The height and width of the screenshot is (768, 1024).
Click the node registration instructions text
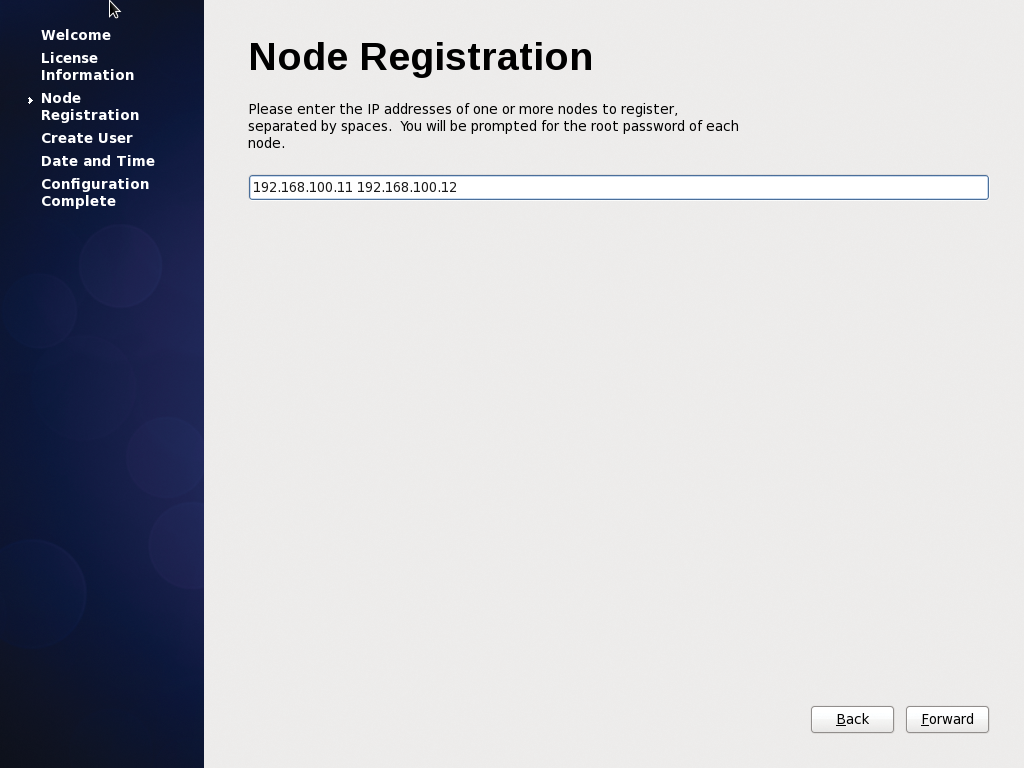pyautogui.click(x=493, y=126)
